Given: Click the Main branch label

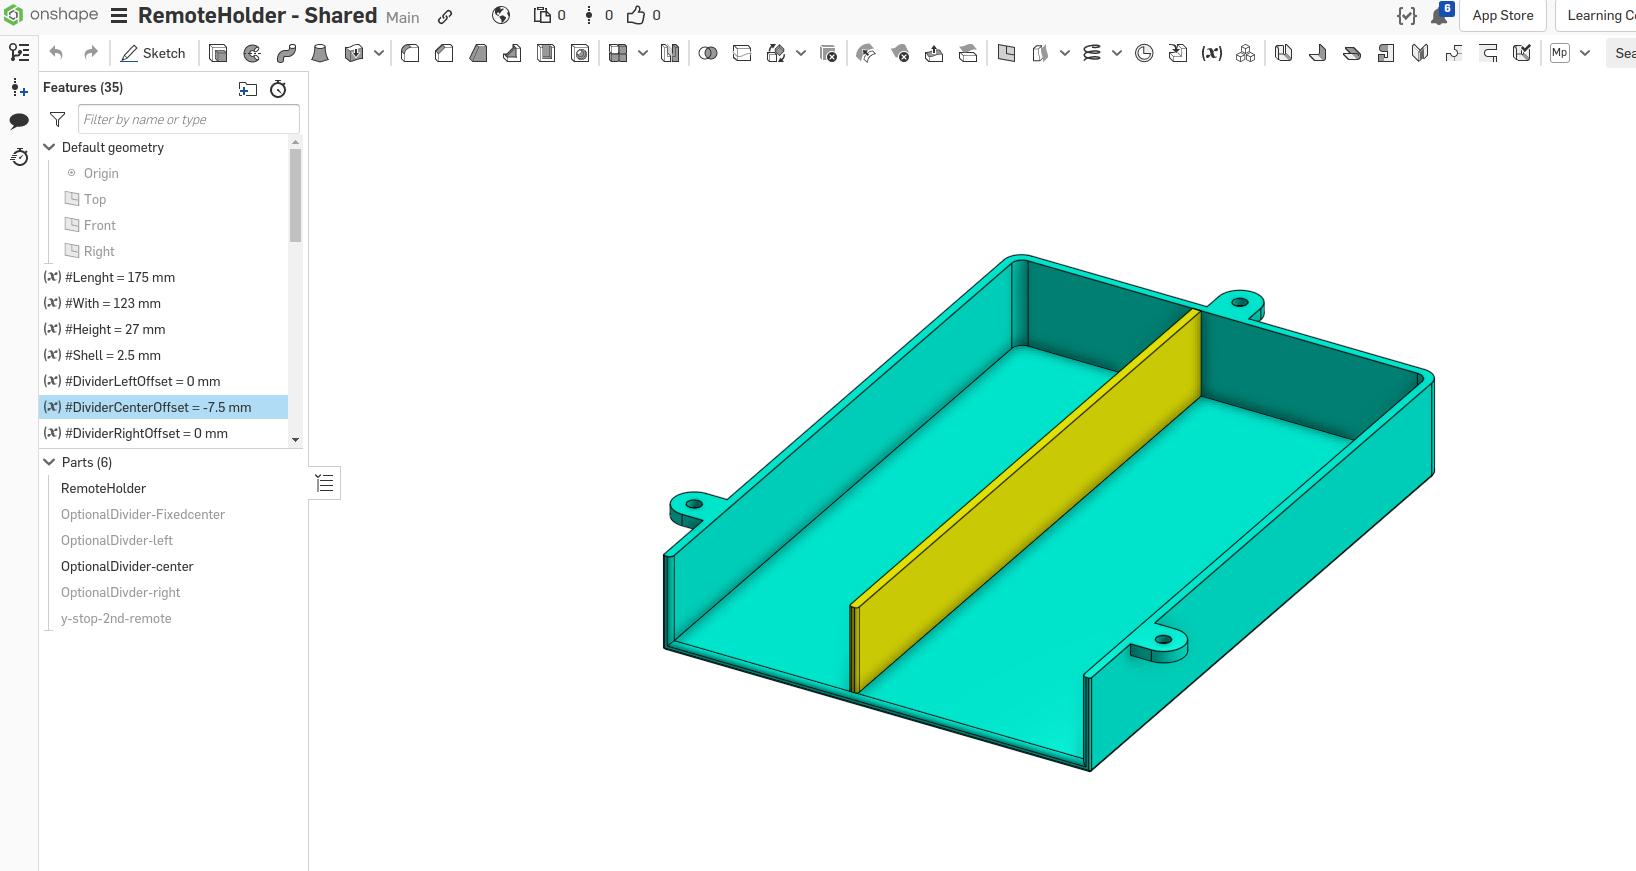Looking at the screenshot, I should (x=403, y=17).
